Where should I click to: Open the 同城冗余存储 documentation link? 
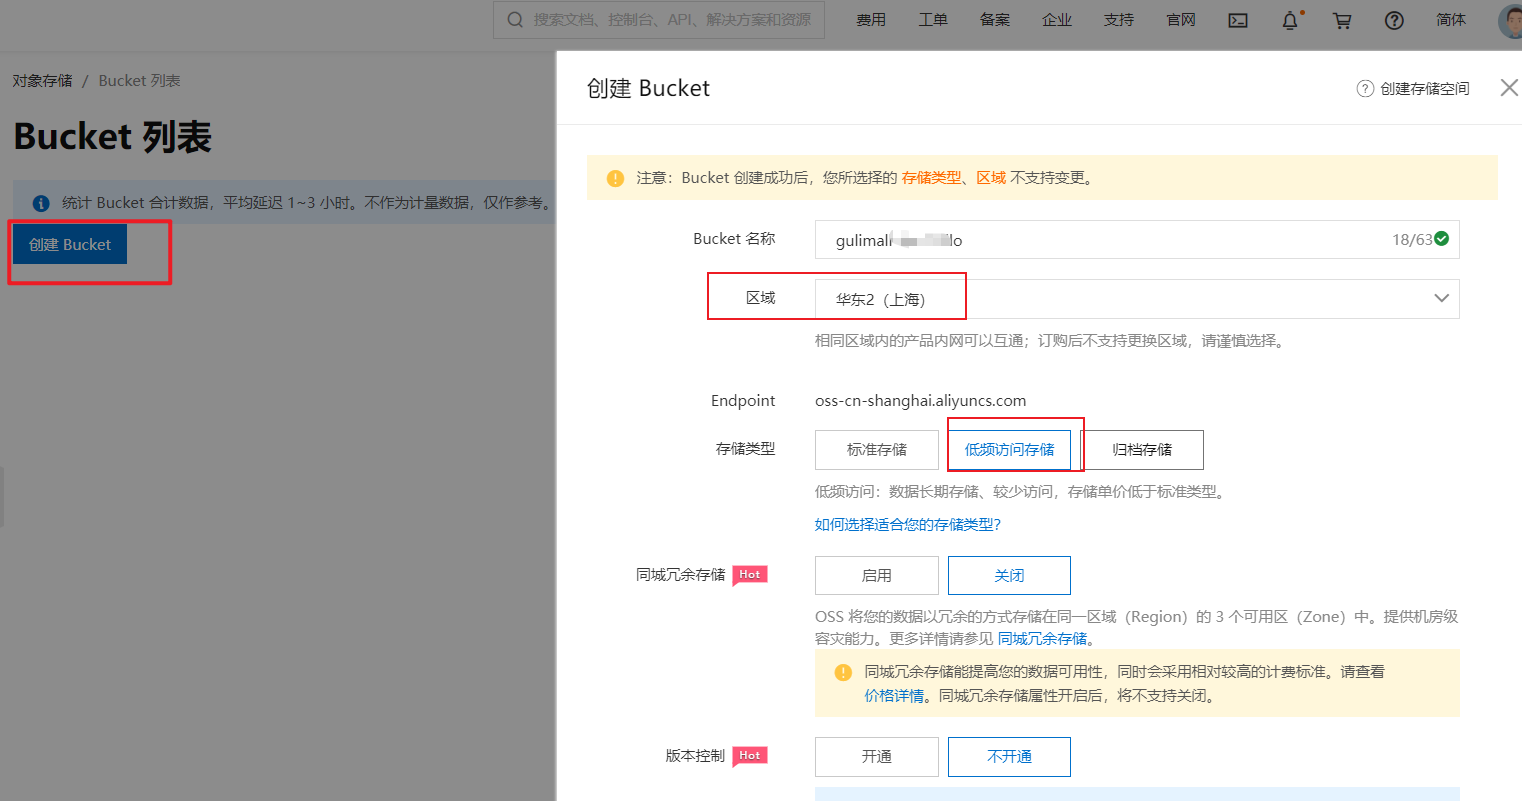(1042, 639)
